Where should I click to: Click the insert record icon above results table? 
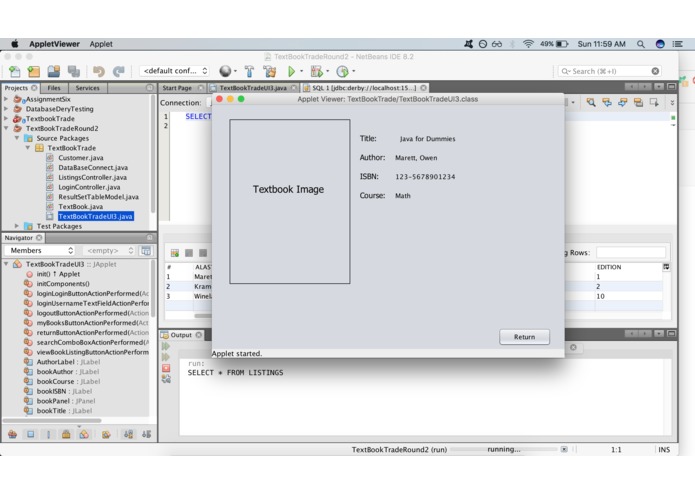coord(175,253)
